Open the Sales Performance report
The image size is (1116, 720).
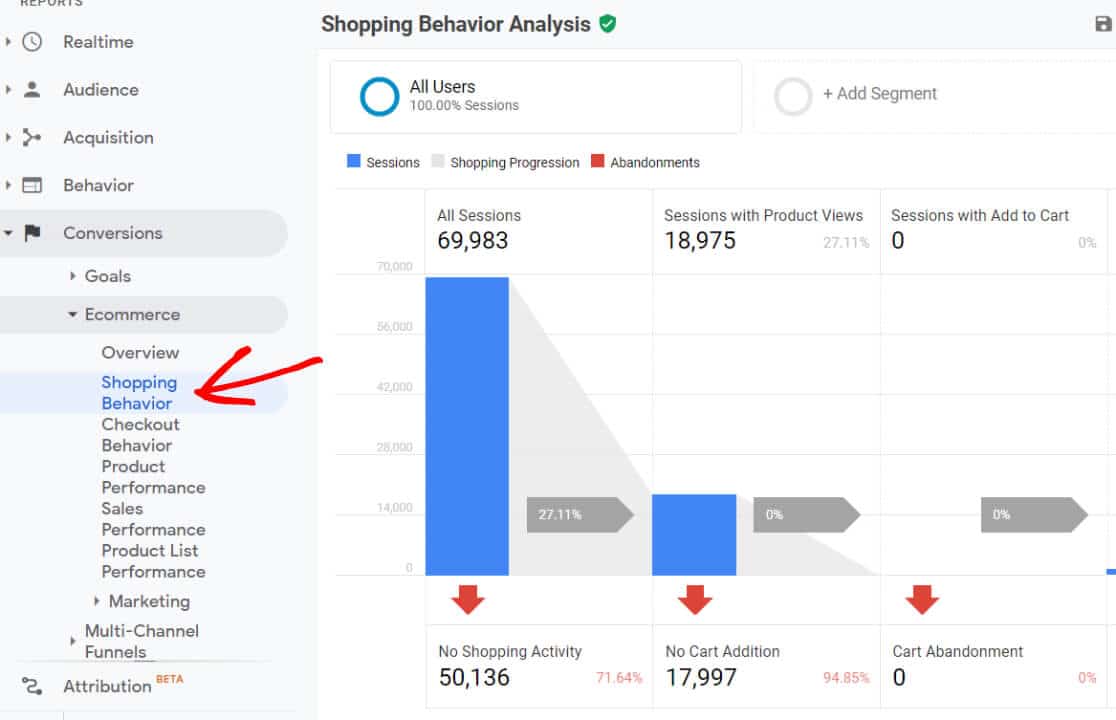153,519
